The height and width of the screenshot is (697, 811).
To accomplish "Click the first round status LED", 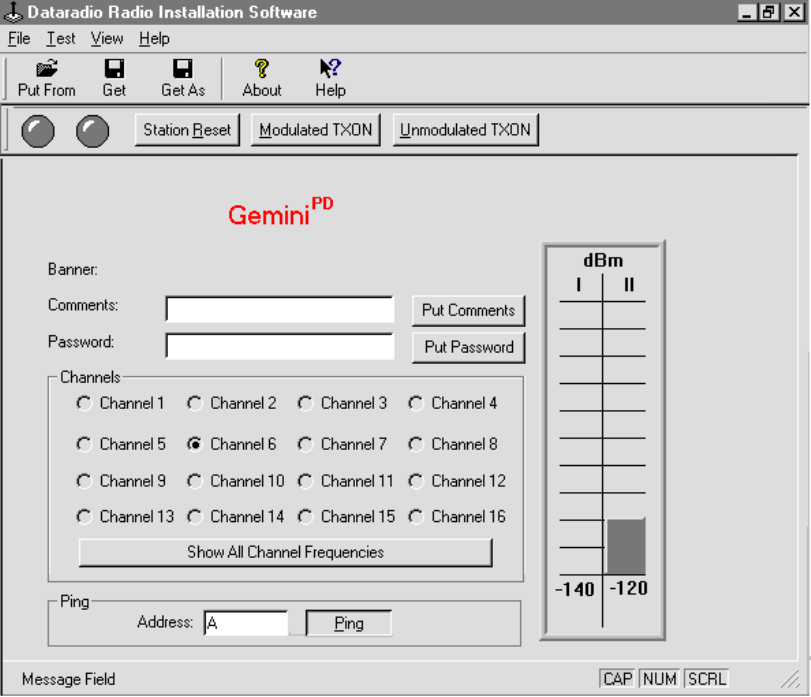I will (38, 131).
